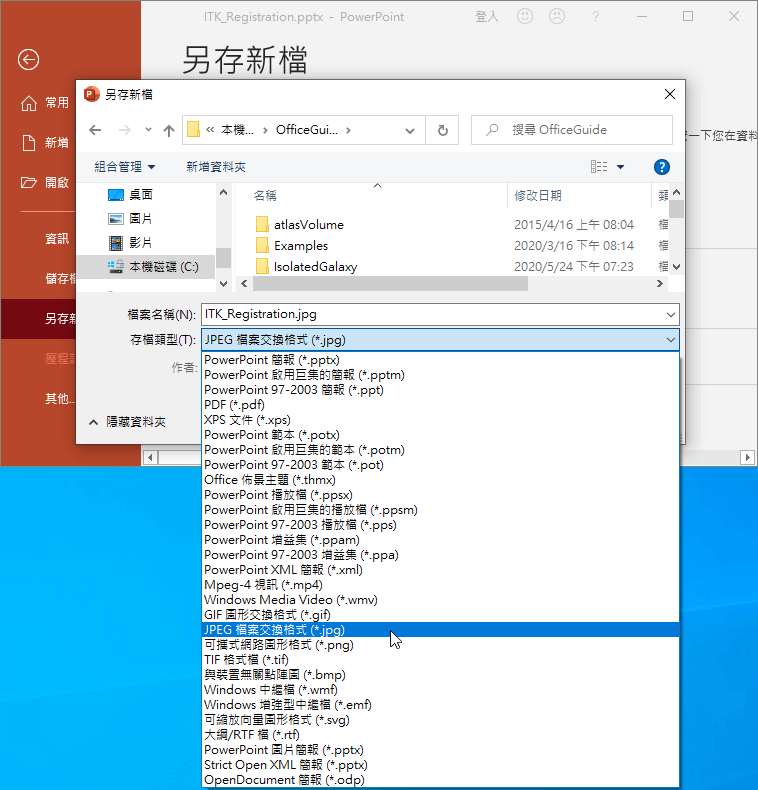Choose 可攜式網路圖形格式 (*.png)
758x790 pixels.
(440, 645)
